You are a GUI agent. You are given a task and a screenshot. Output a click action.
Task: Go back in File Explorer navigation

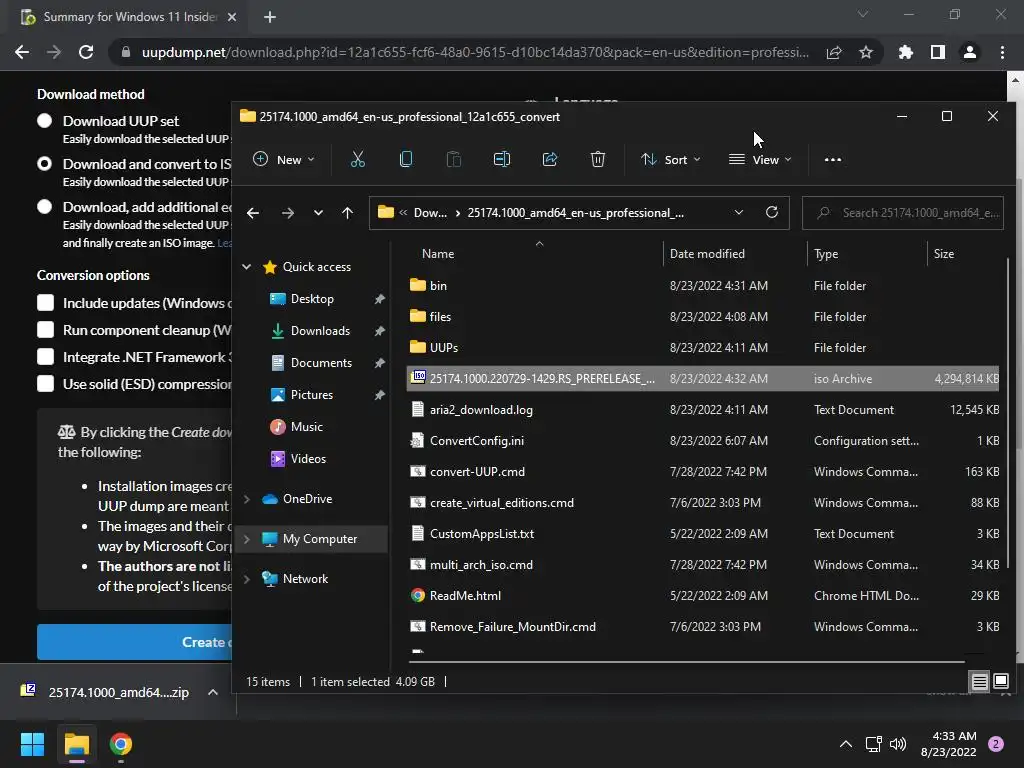[253, 213]
